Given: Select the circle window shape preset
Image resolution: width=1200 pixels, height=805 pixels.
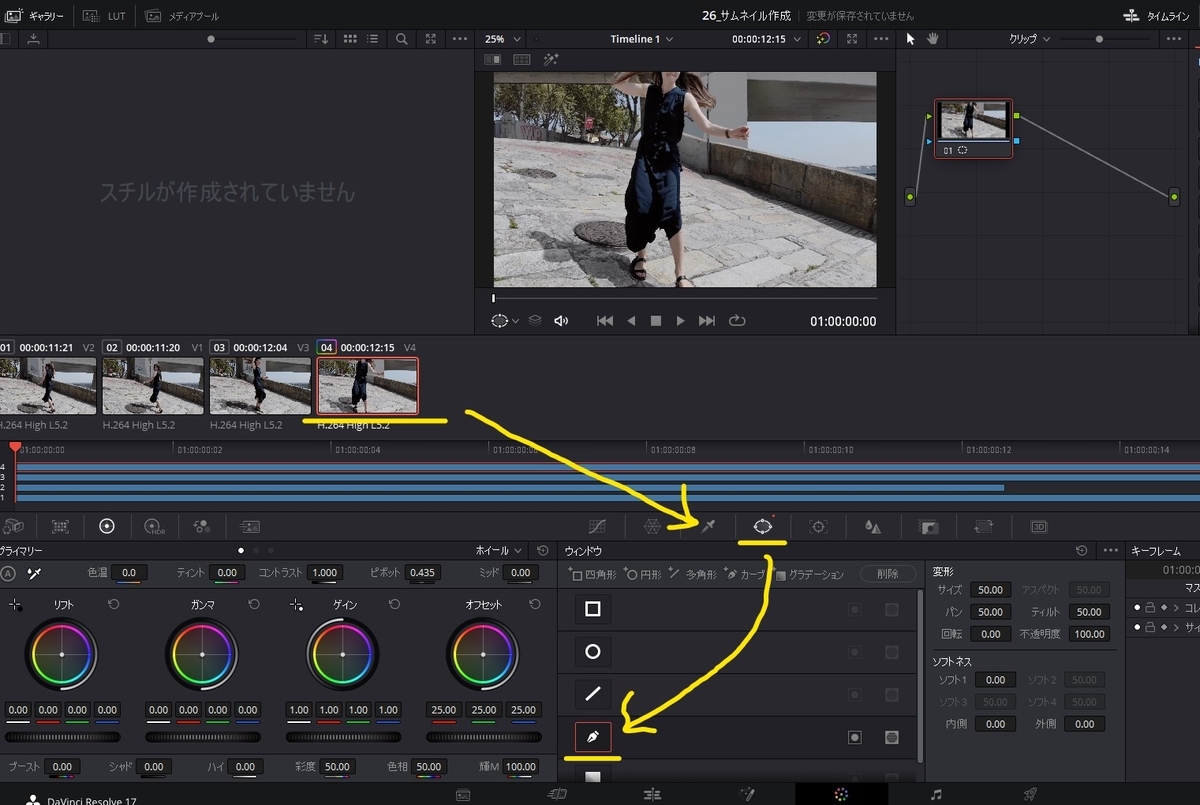Looking at the screenshot, I should [x=592, y=652].
